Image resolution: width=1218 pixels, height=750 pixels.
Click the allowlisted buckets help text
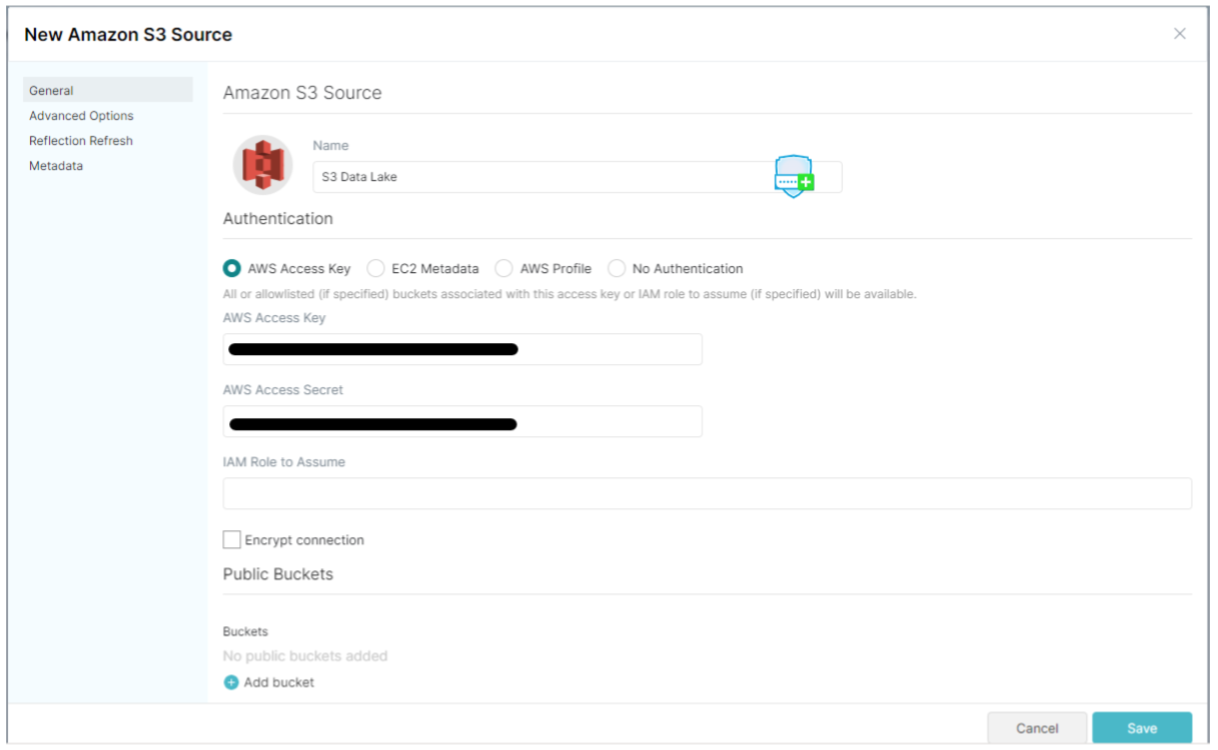tap(570, 294)
